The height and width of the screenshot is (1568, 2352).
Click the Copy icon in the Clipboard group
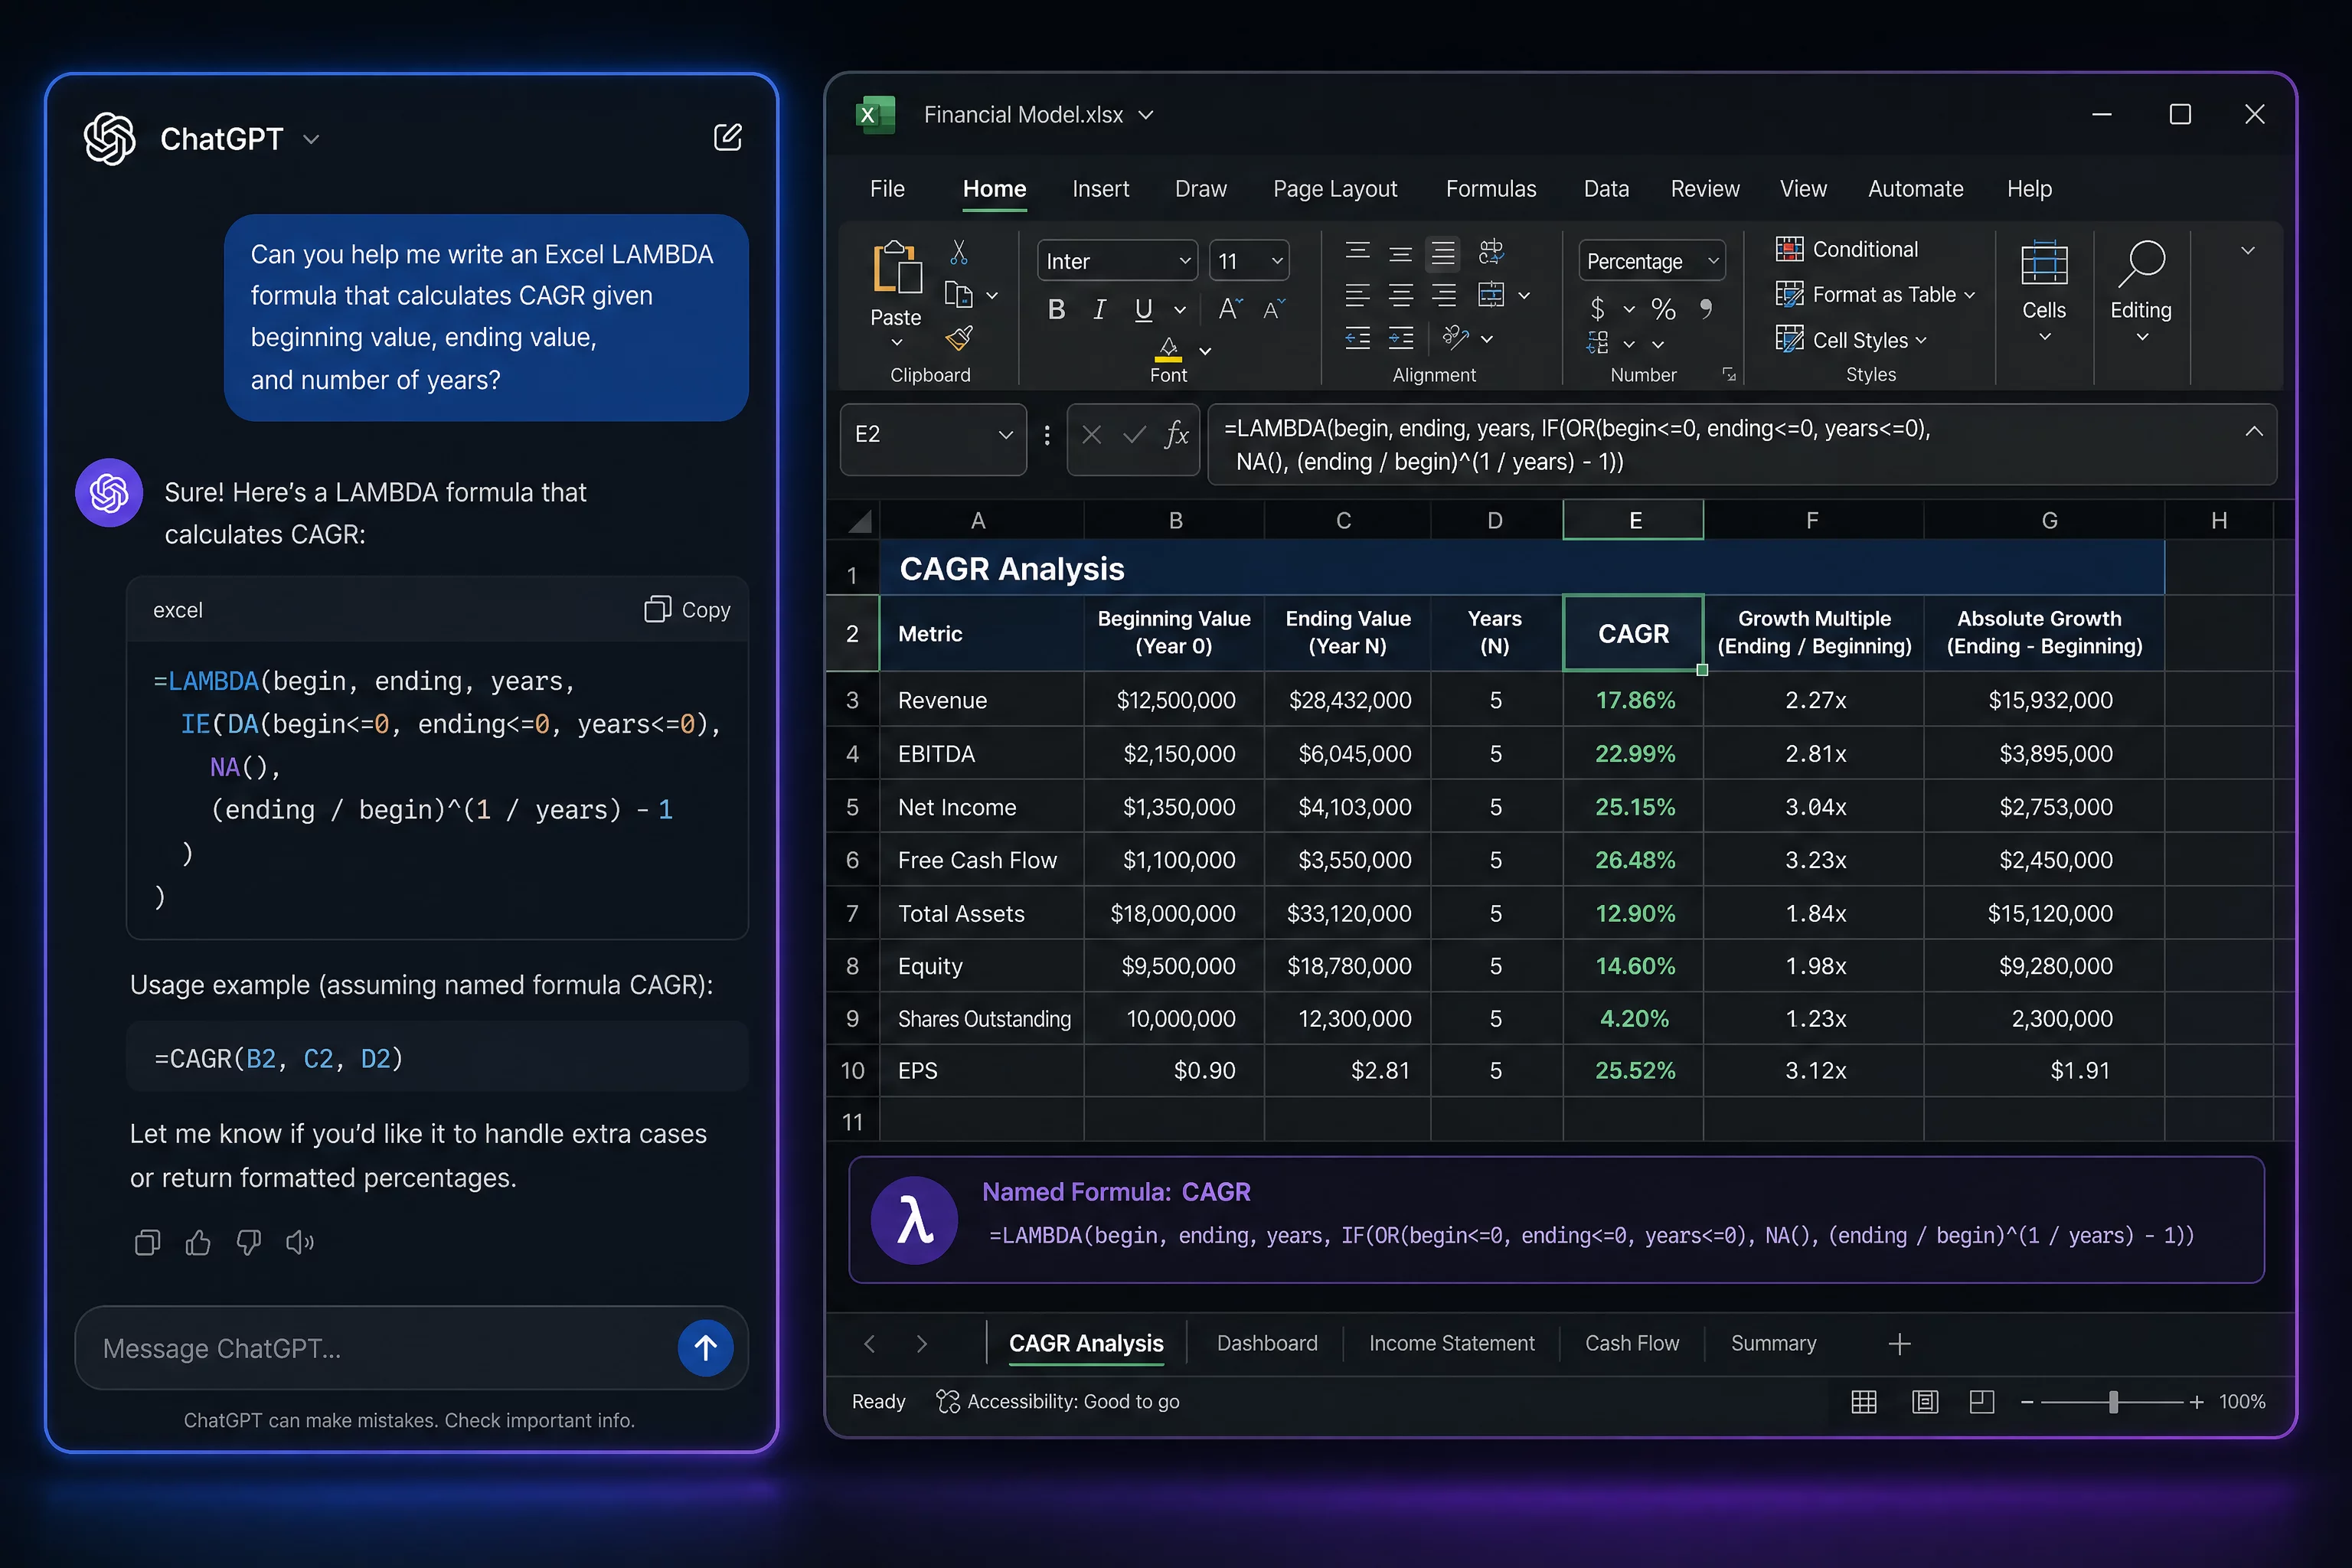click(x=958, y=294)
